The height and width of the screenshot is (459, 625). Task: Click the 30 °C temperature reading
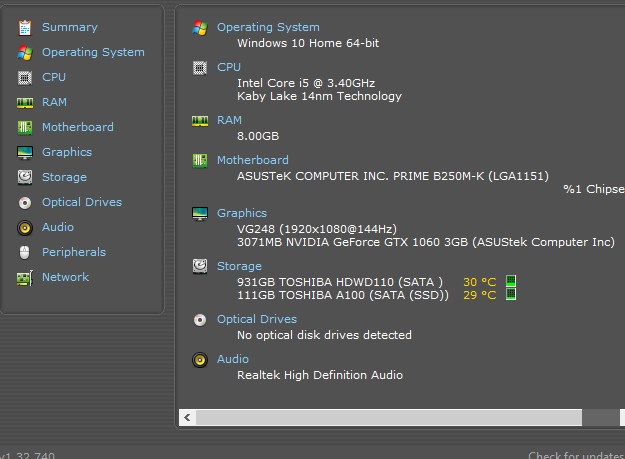[x=480, y=282]
